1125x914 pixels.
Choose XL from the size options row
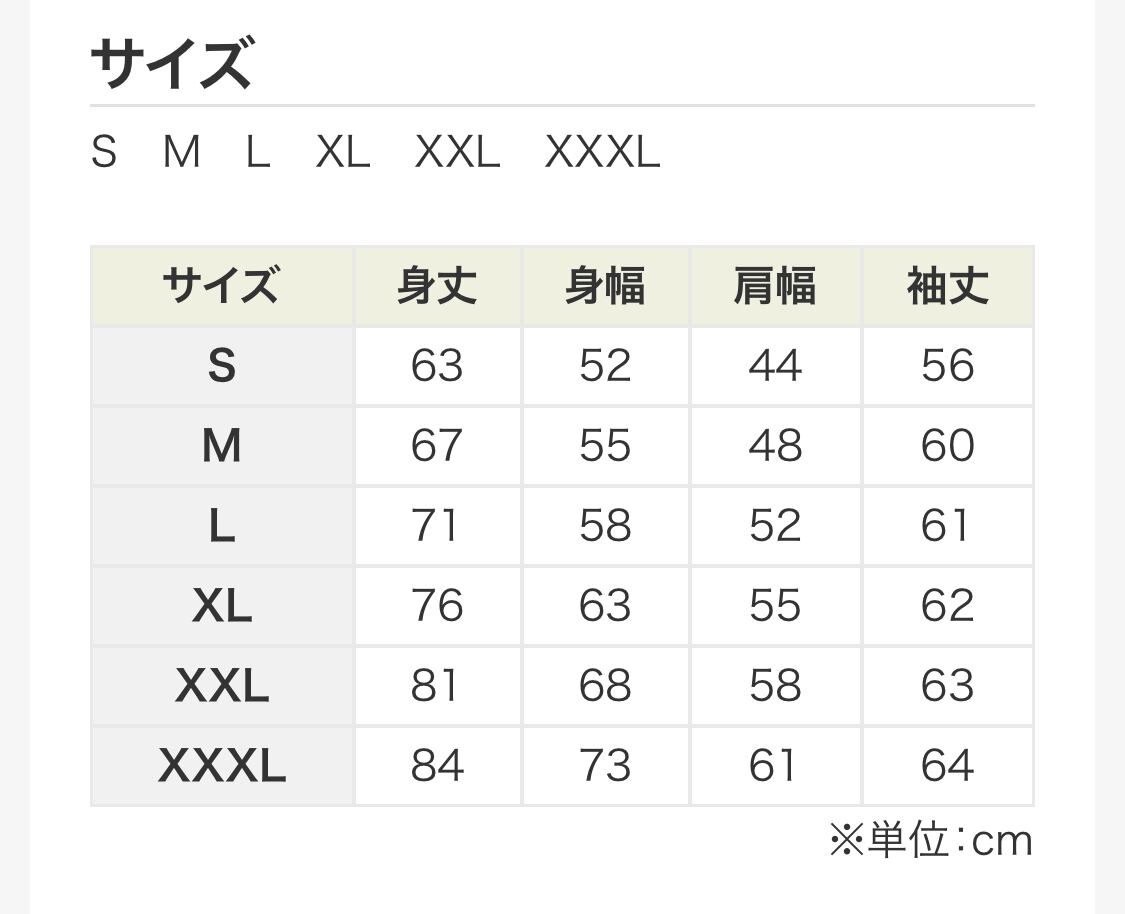(343, 153)
